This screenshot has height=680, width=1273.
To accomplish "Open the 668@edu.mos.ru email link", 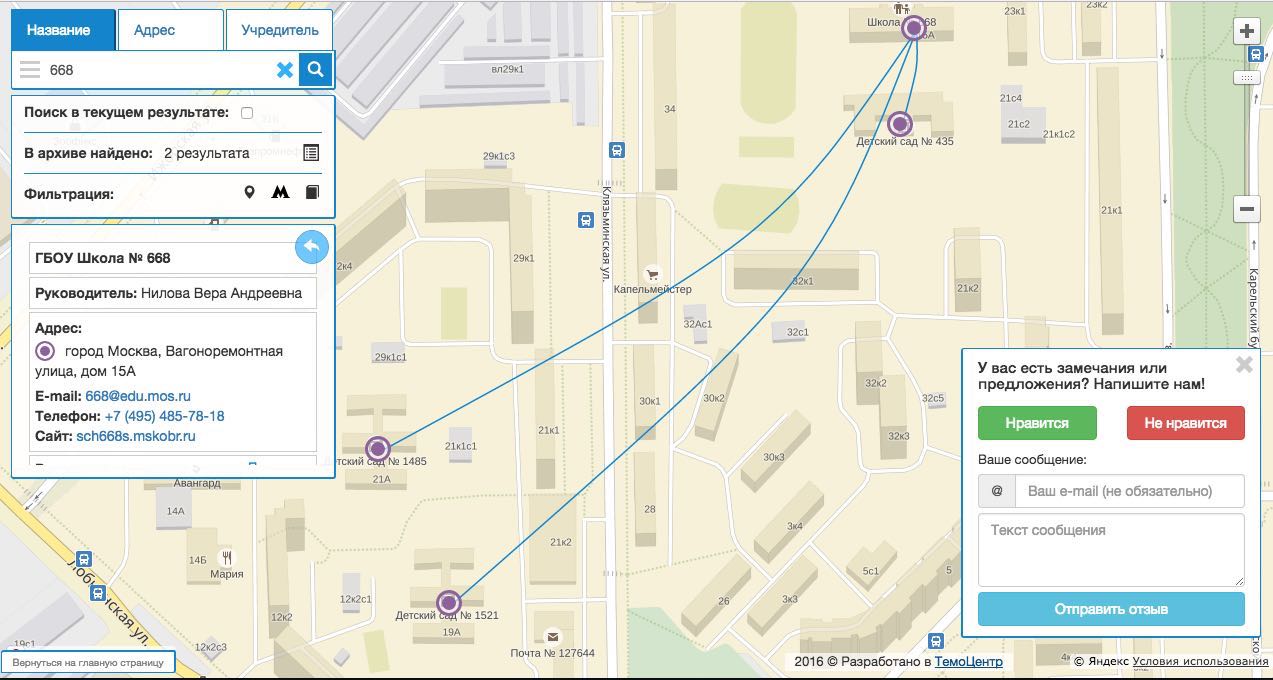I will (138, 396).
